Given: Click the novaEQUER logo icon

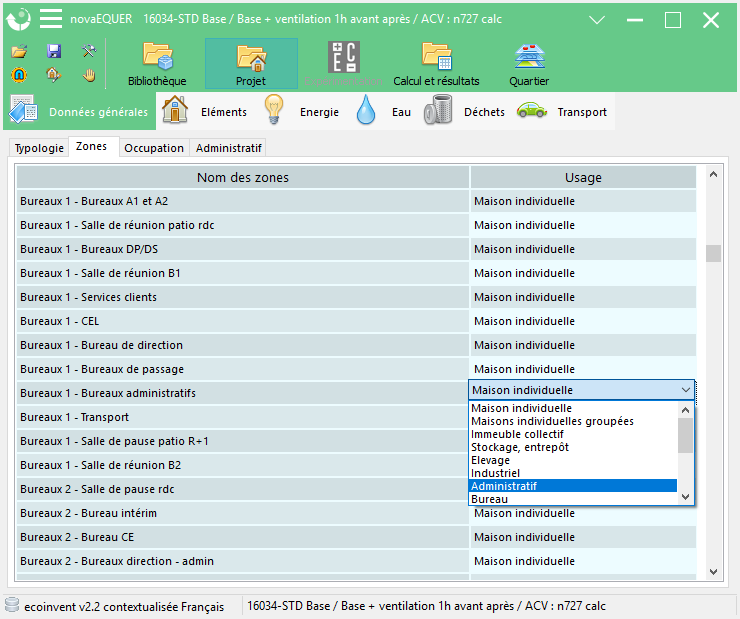Looking at the screenshot, I should click(x=18, y=19).
